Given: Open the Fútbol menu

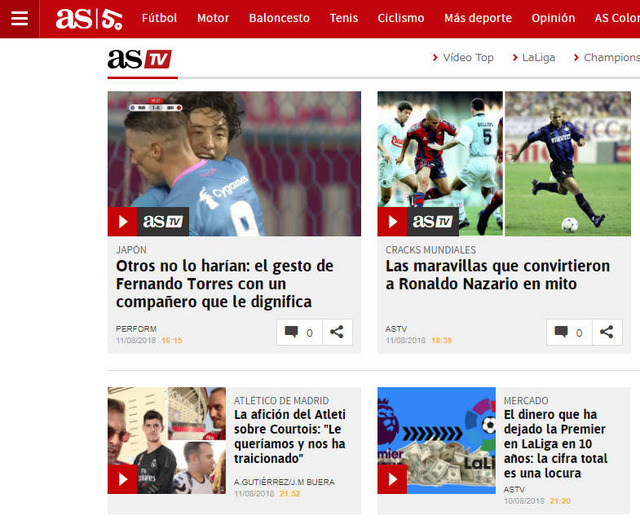Looking at the screenshot, I should click(x=159, y=18).
